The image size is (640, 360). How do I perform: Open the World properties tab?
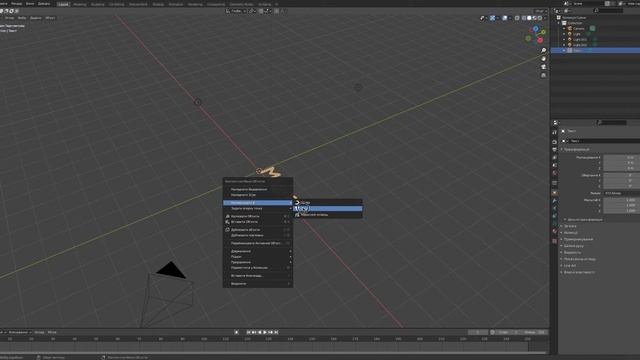point(554,173)
